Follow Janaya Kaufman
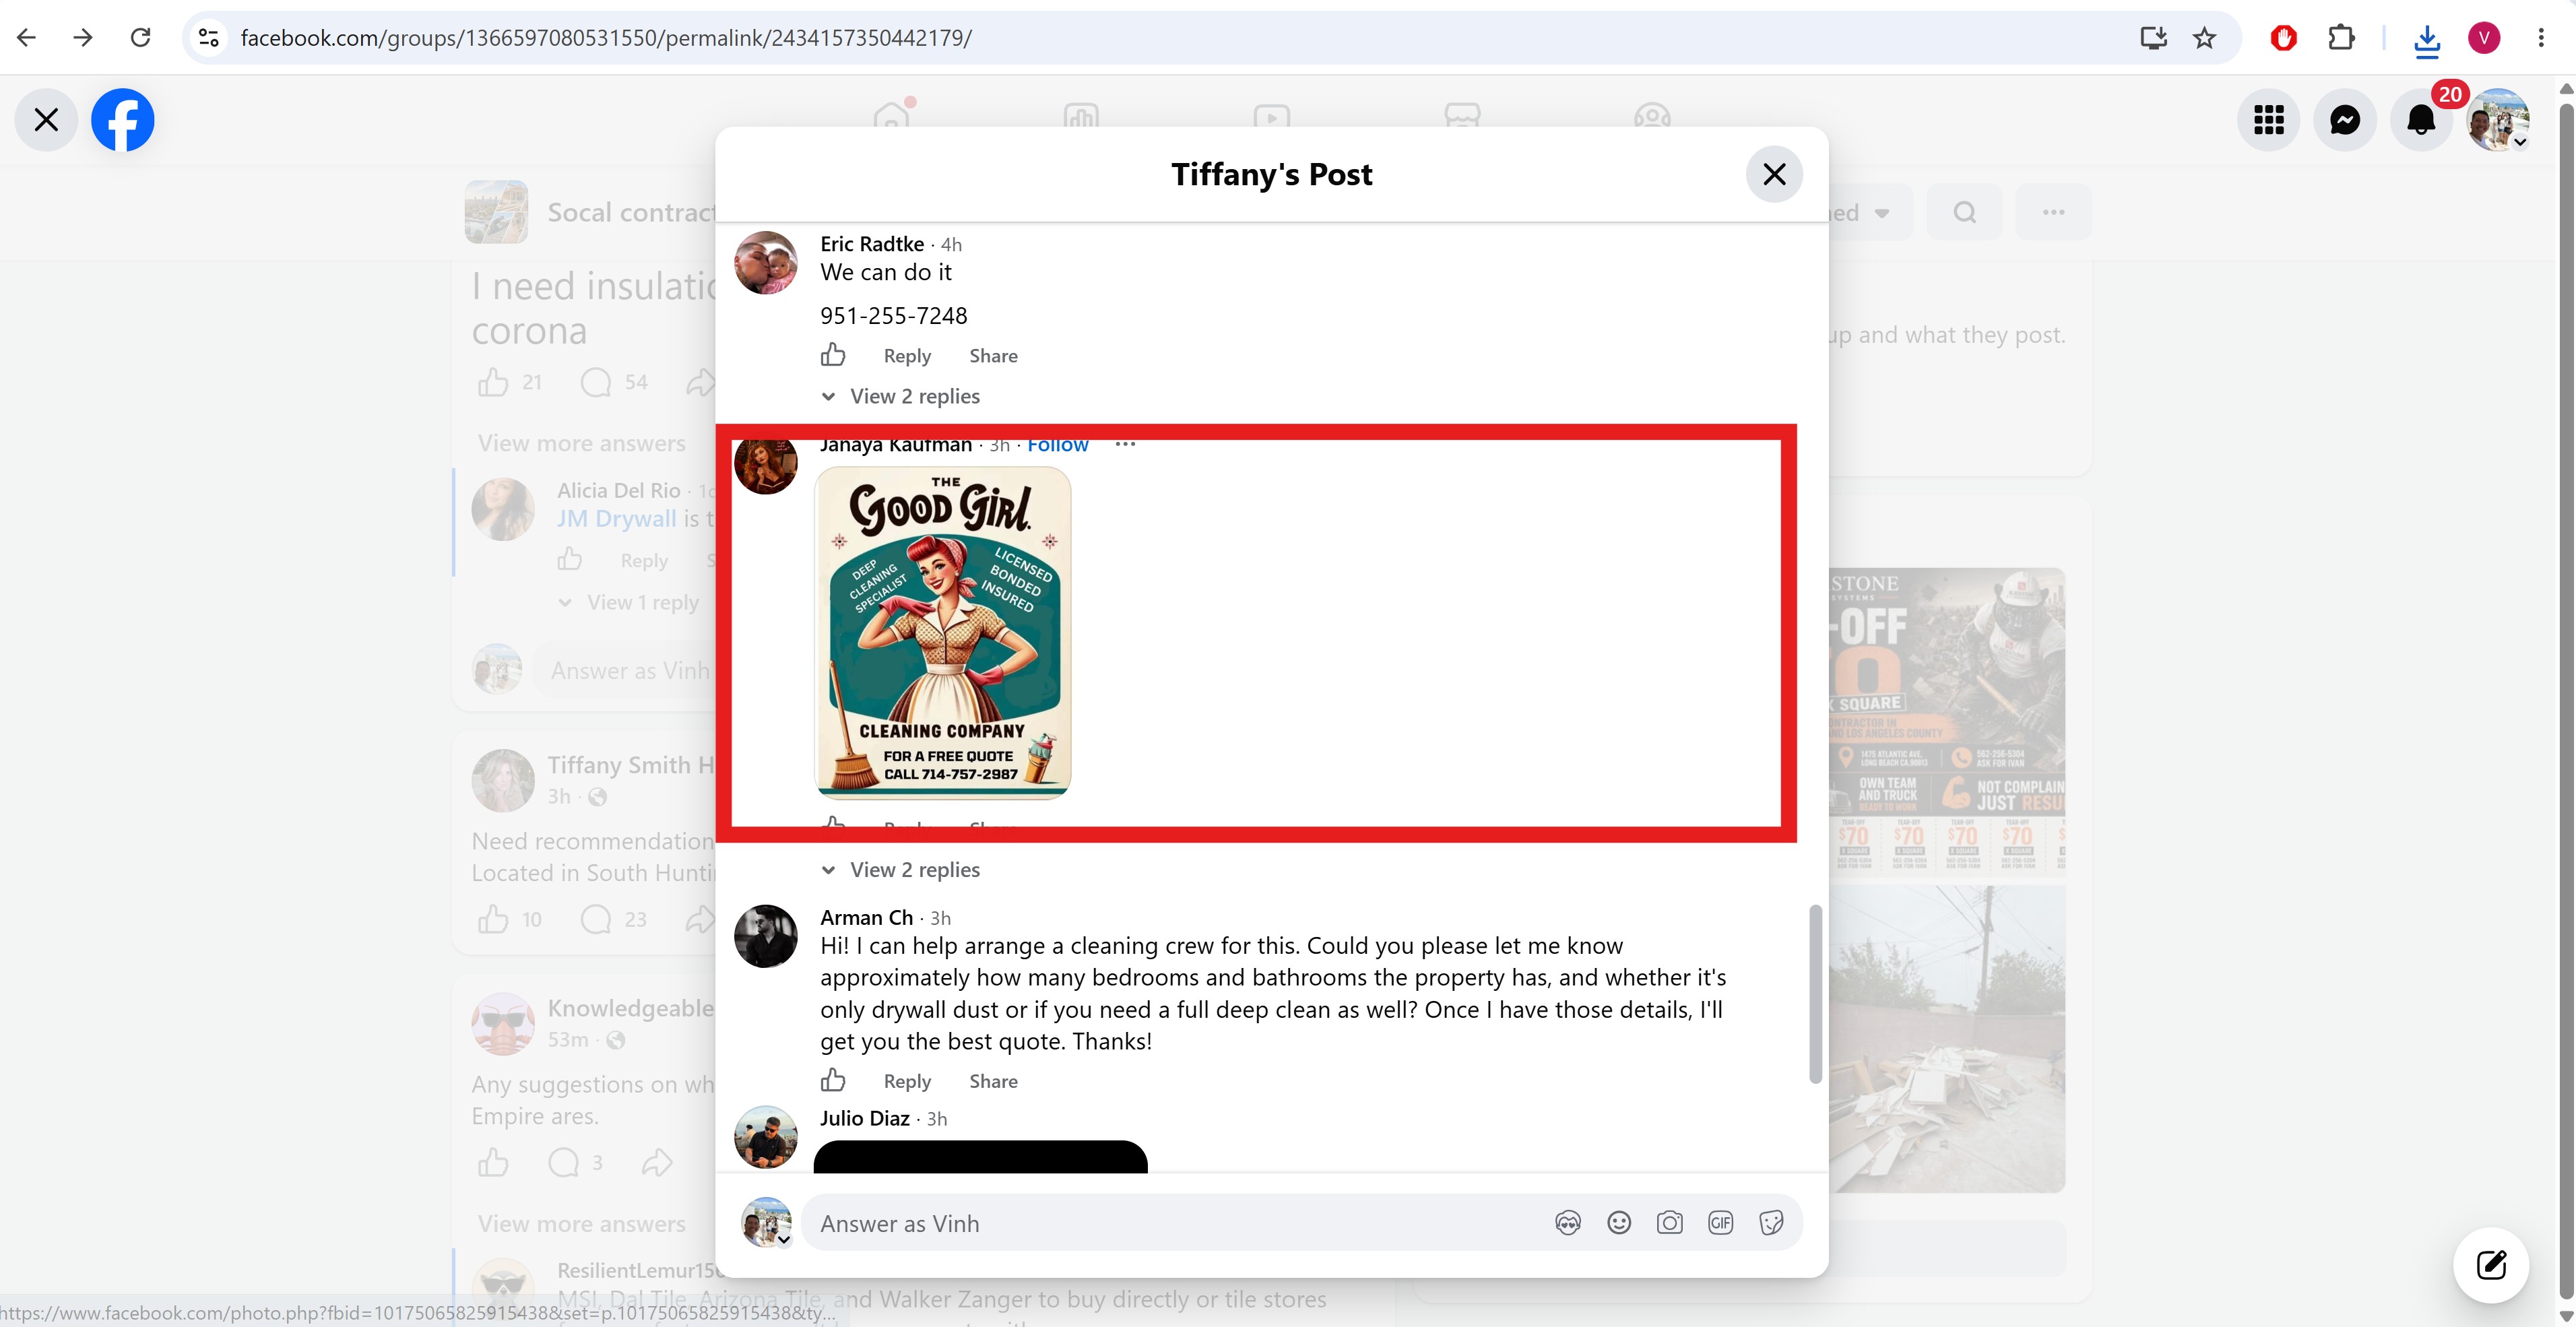This screenshot has height=1327, width=2576. pyautogui.click(x=1057, y=446)
